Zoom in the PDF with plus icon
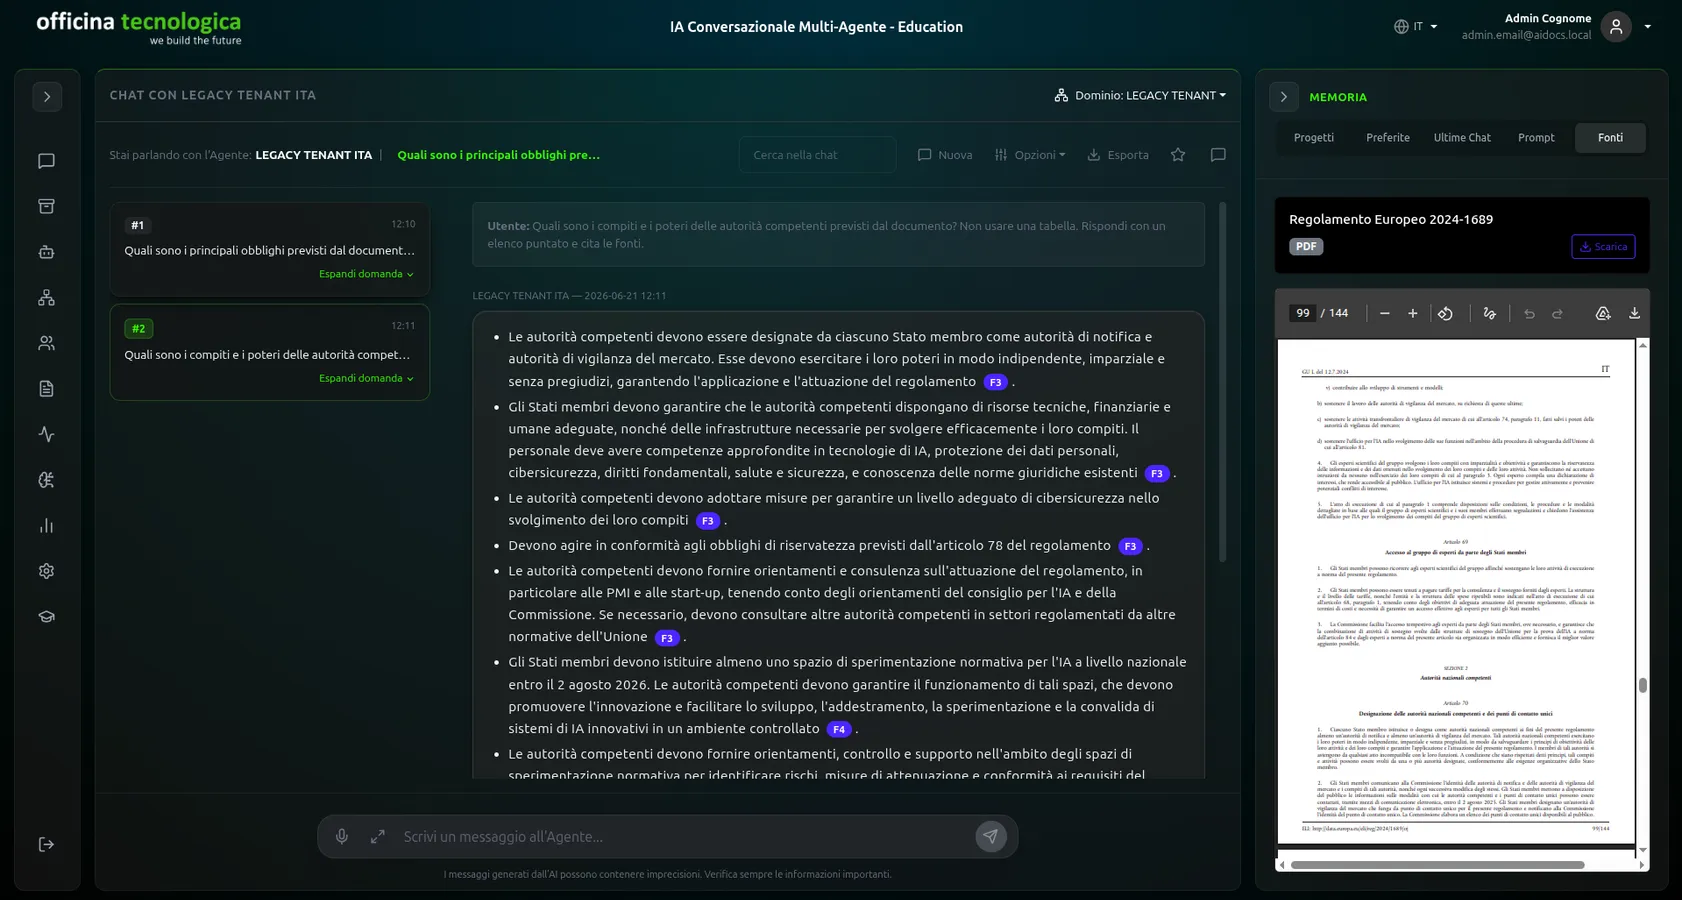Screen dimensions: 1682x900 point(1413,314)
